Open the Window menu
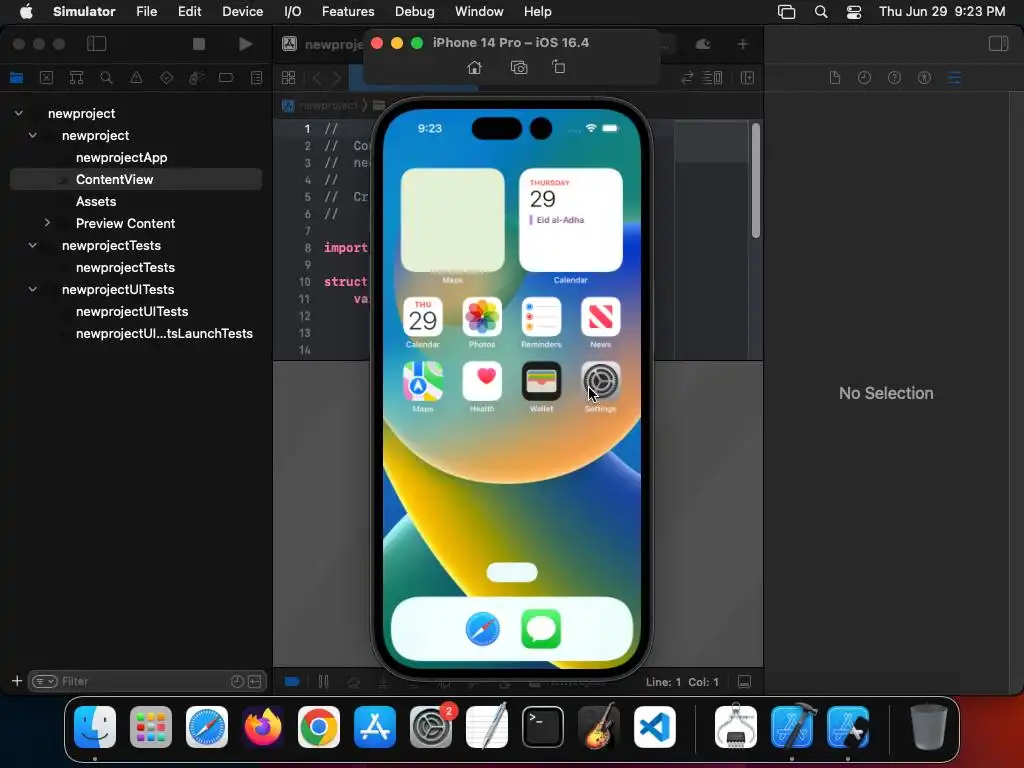 pos(479,12)
